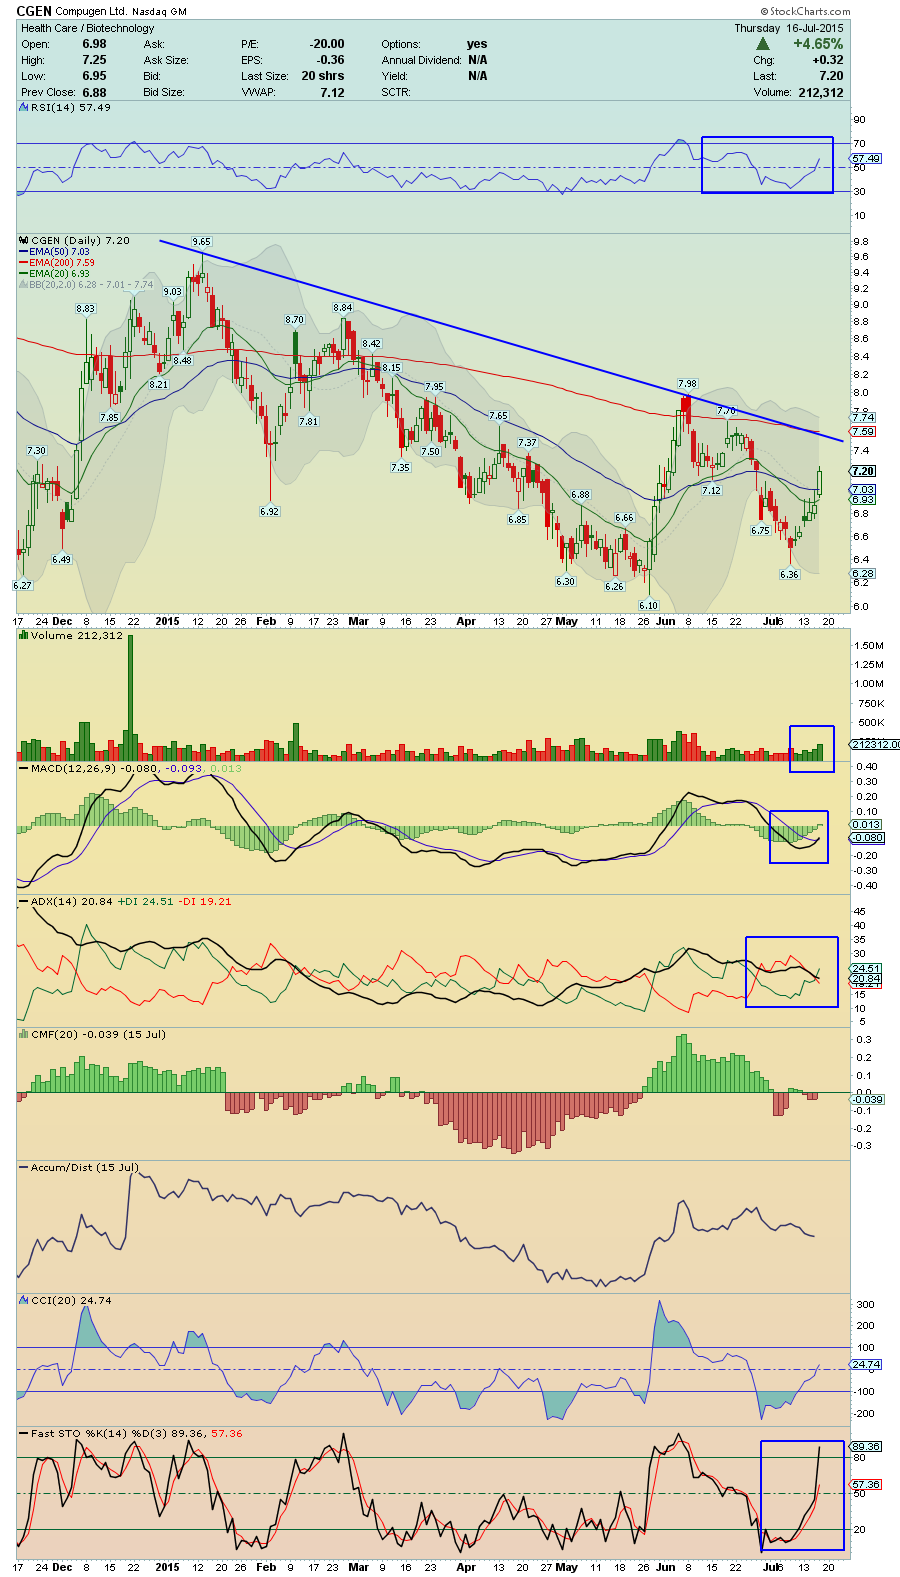
Task: Click the green up-arrow change indicator
Action: 763,44
